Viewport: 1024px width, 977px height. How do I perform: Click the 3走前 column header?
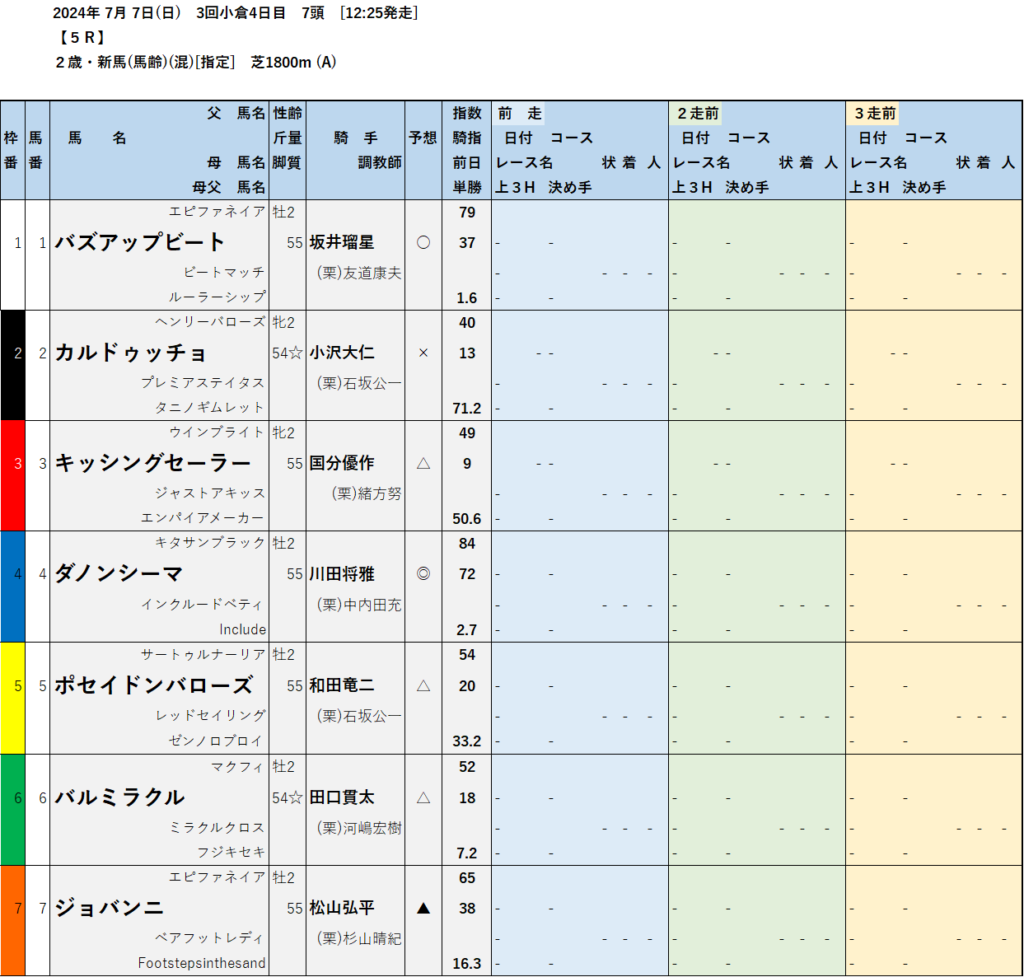(875, 113)
